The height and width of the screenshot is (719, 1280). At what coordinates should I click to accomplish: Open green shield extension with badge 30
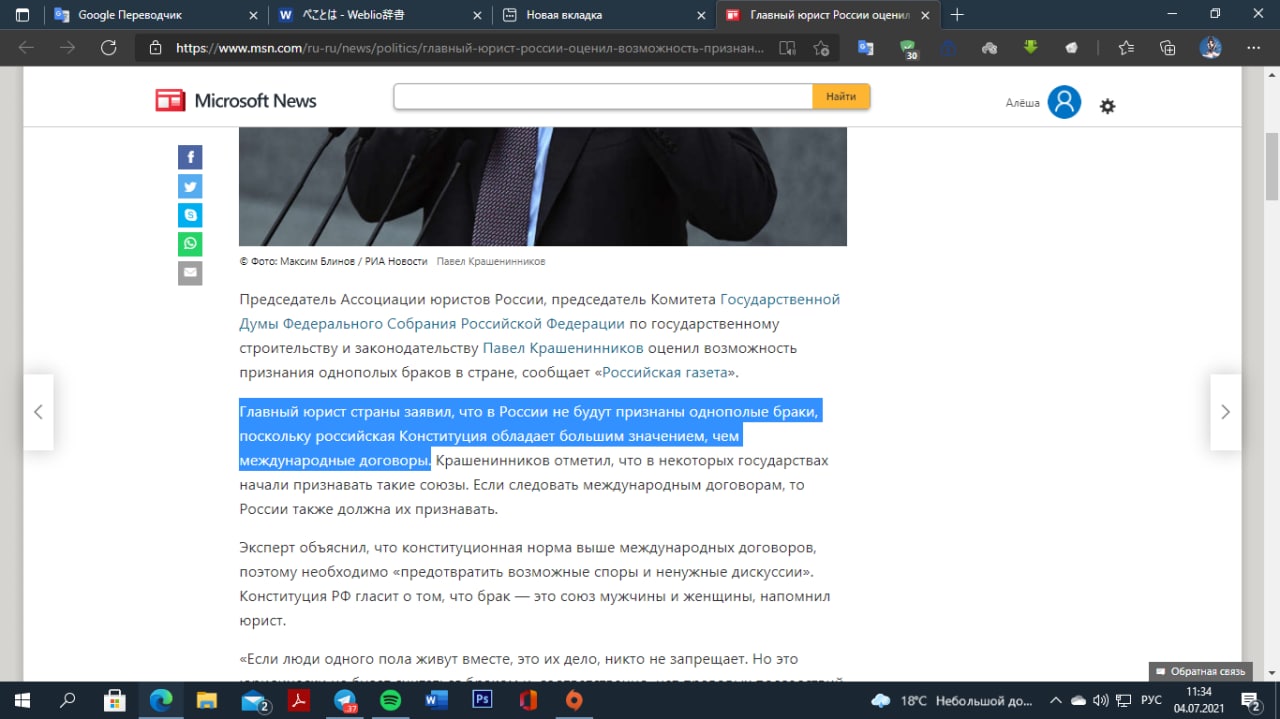[x=908, y=48]
